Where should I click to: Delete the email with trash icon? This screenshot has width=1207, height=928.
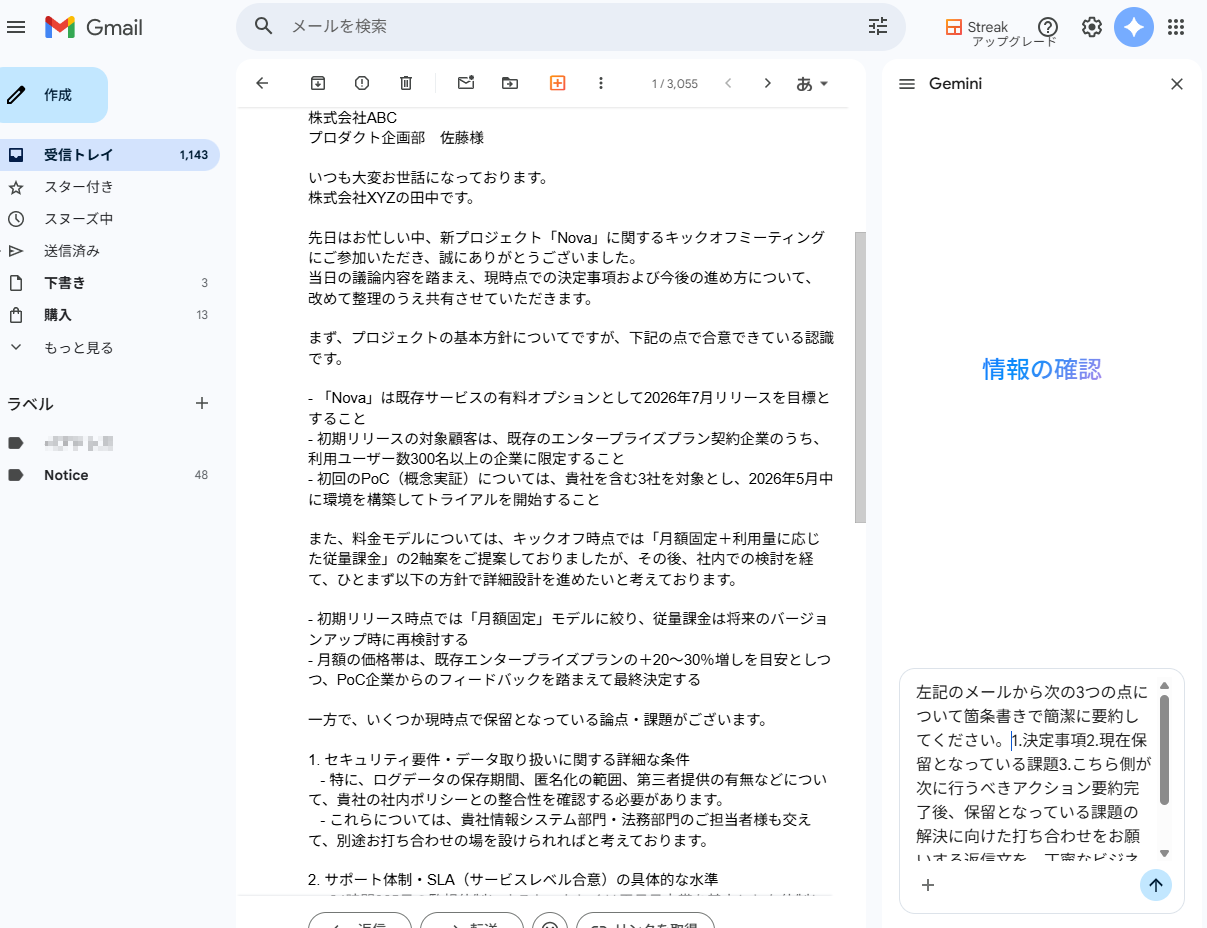click(406, 83)
